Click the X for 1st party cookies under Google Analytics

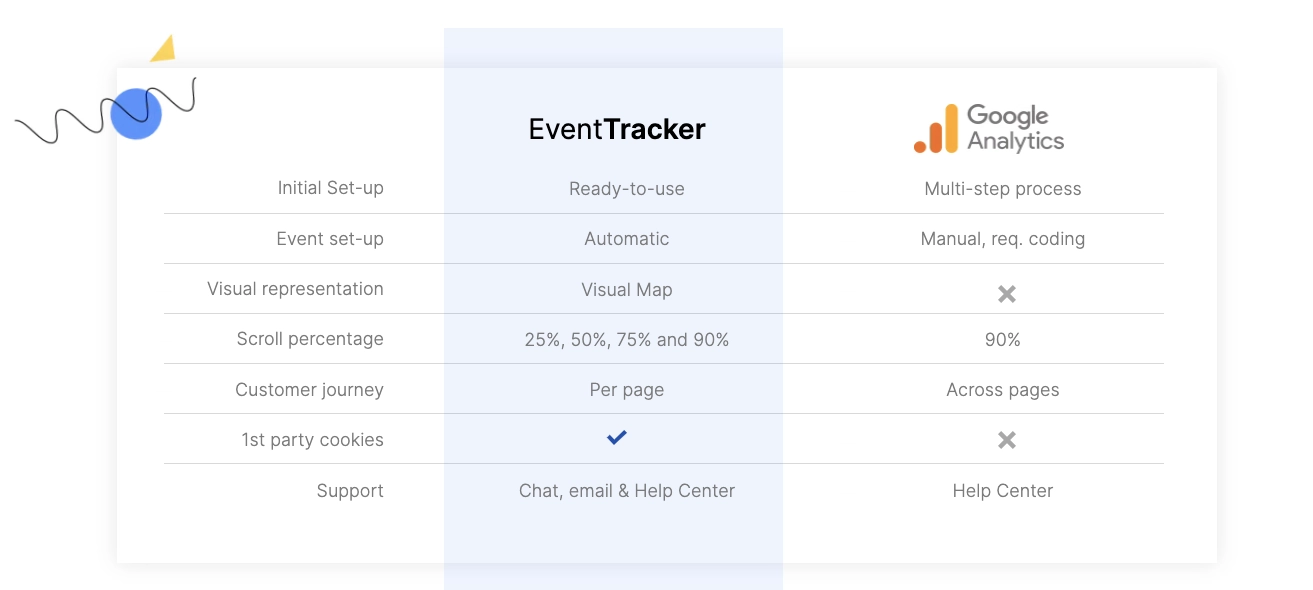[1004, 439]
